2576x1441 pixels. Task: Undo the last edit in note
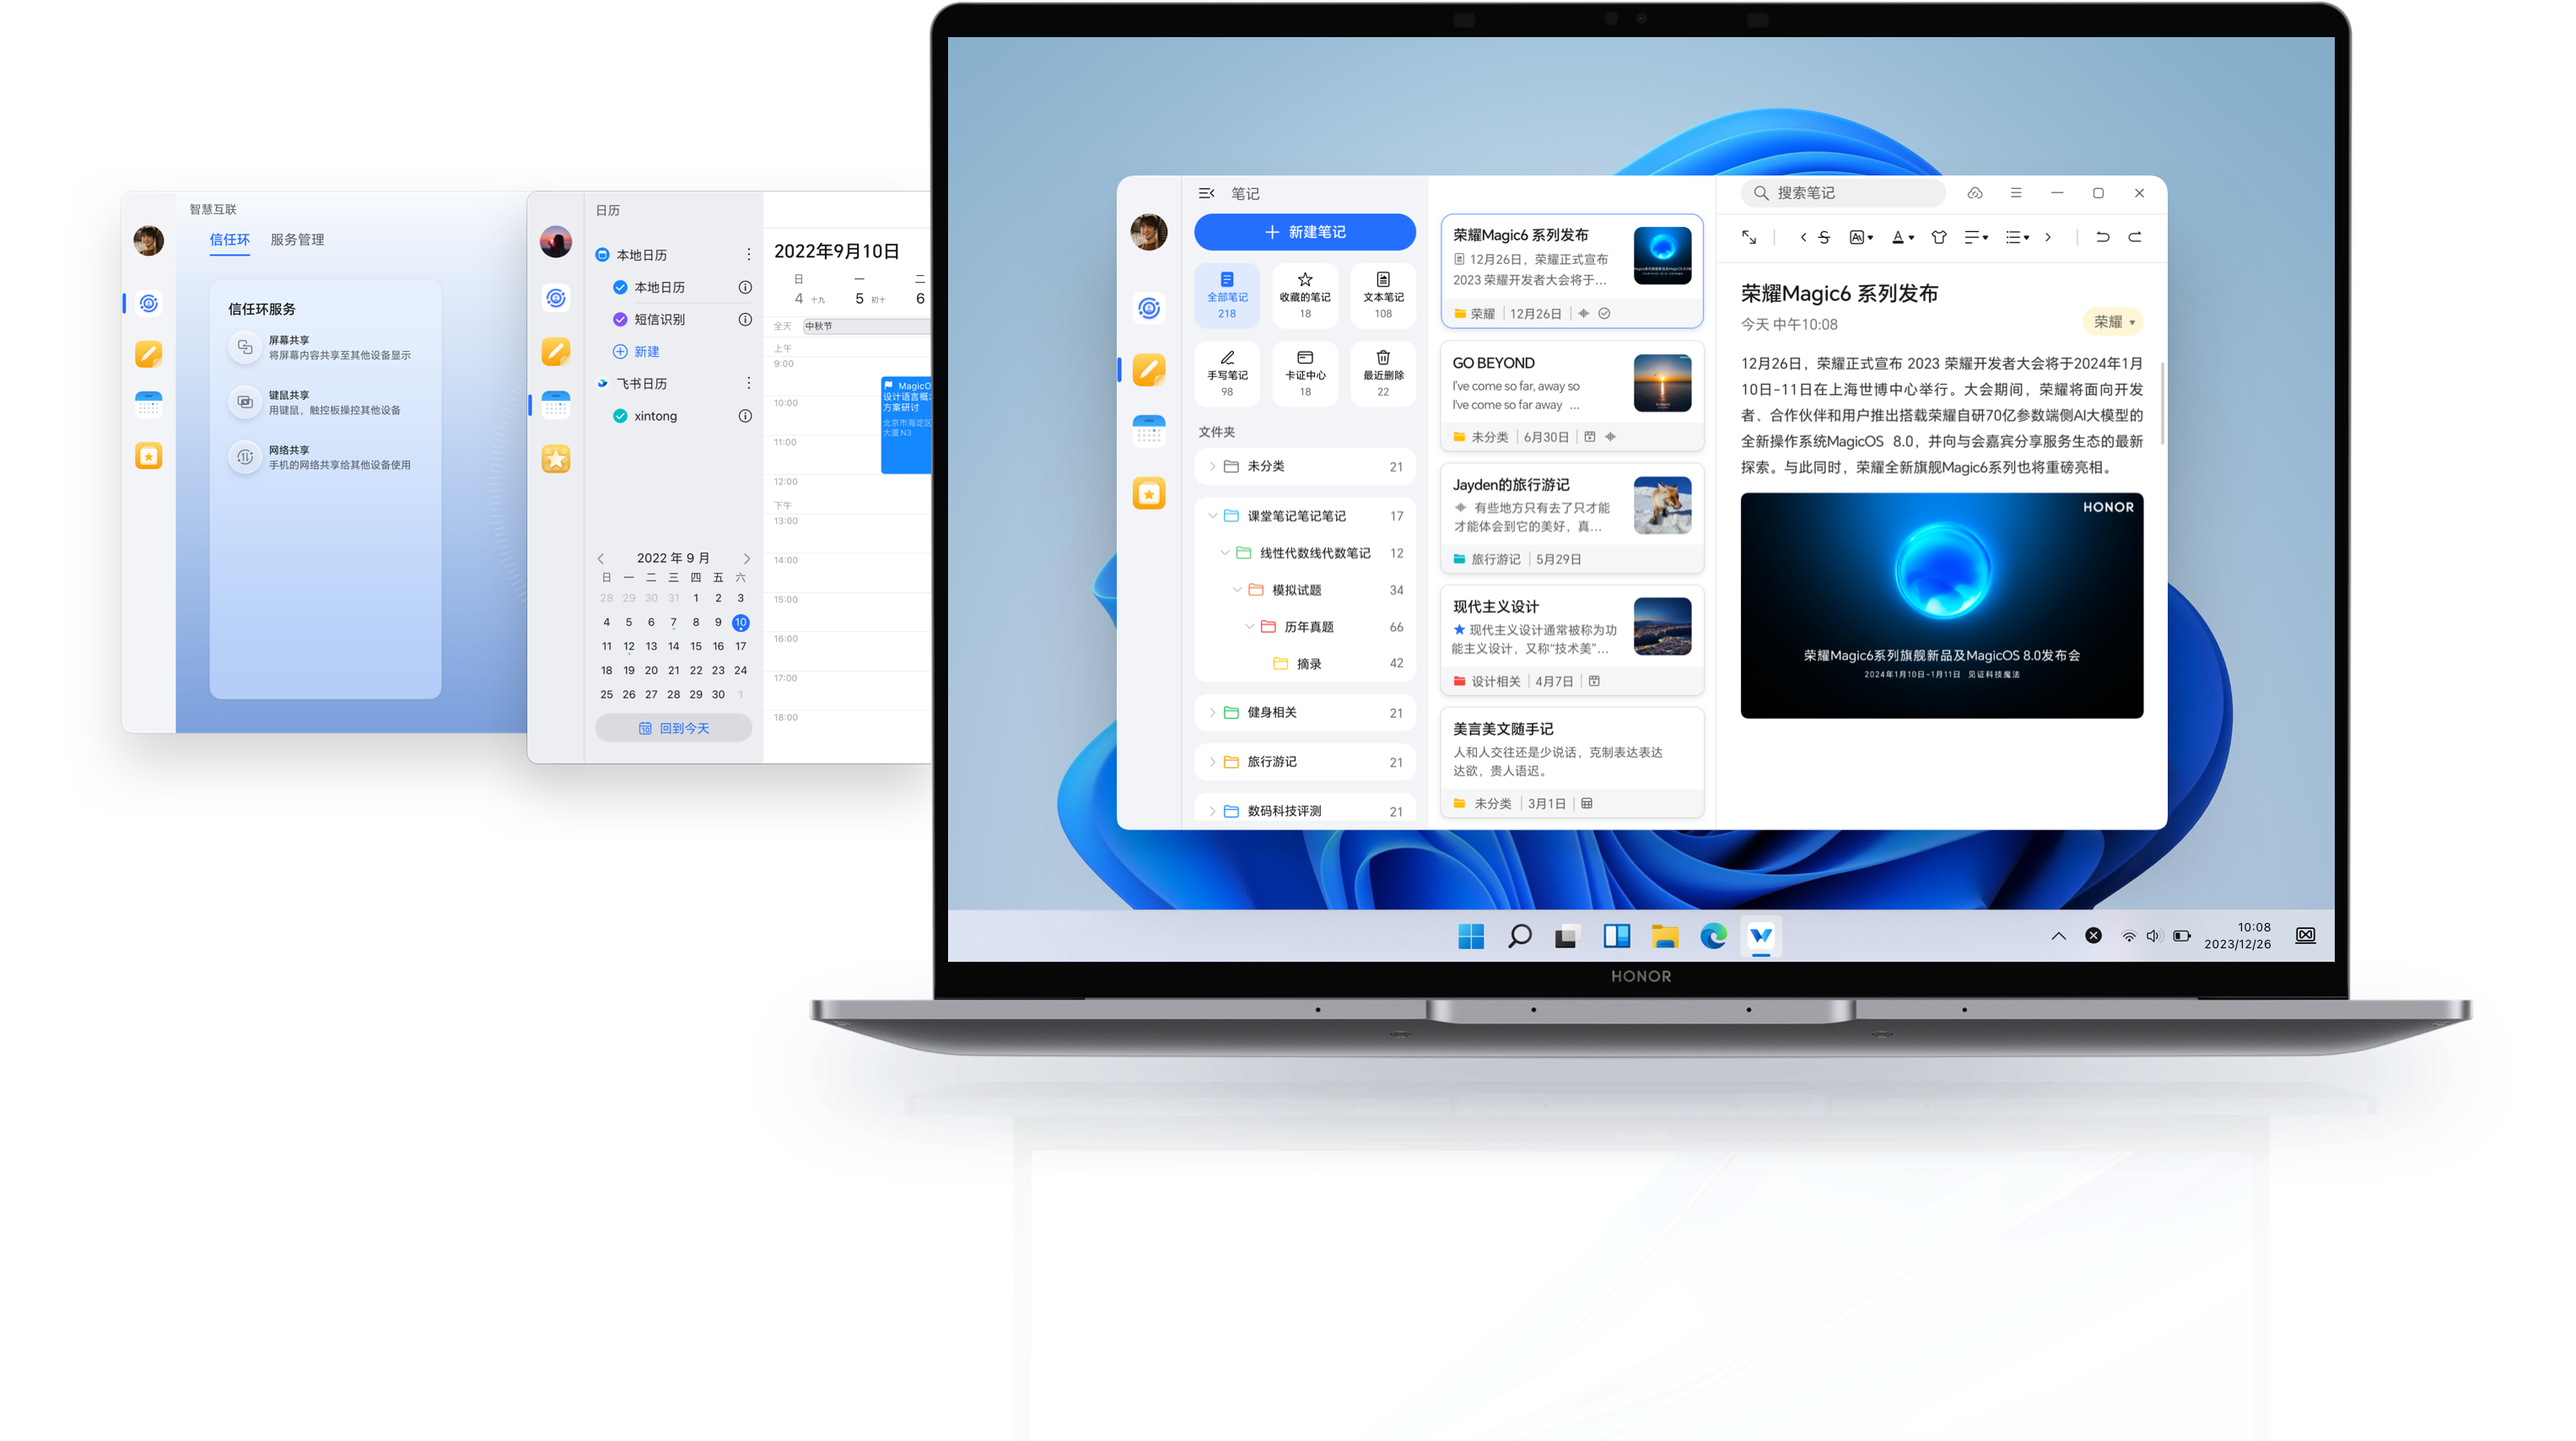pos(2102,237)
